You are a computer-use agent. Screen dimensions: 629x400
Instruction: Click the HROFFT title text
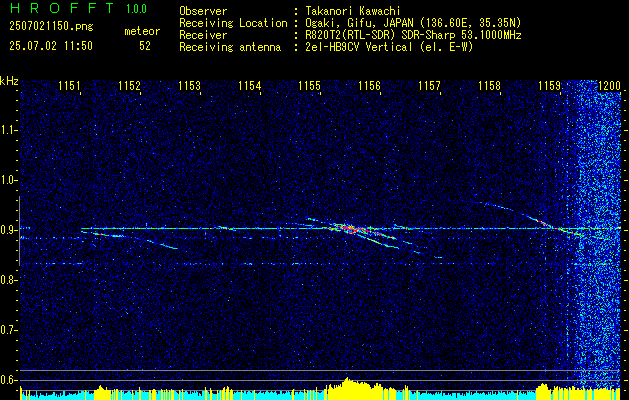tap(62, 8)
